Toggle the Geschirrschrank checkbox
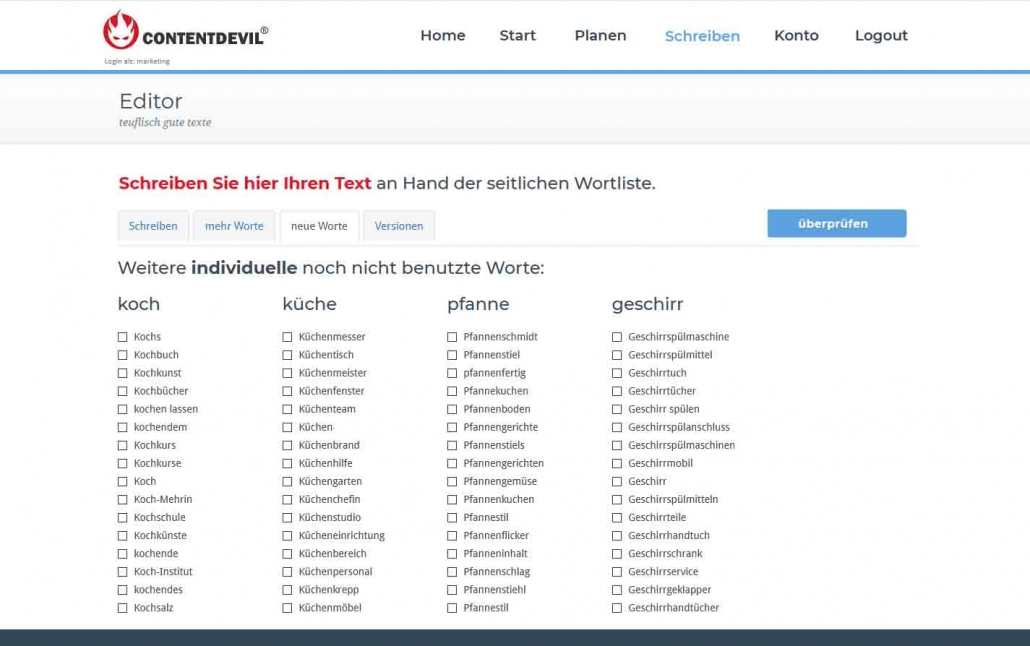 click(617, 554)
